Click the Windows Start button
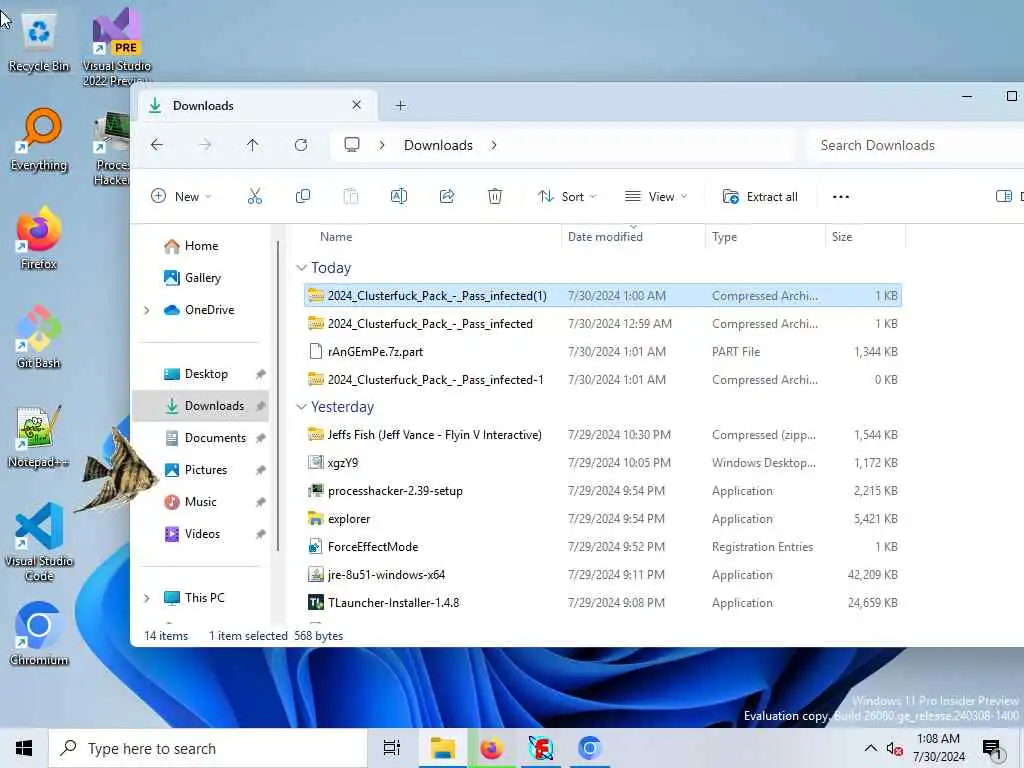Screen dimensions: 1024x768 24,748
